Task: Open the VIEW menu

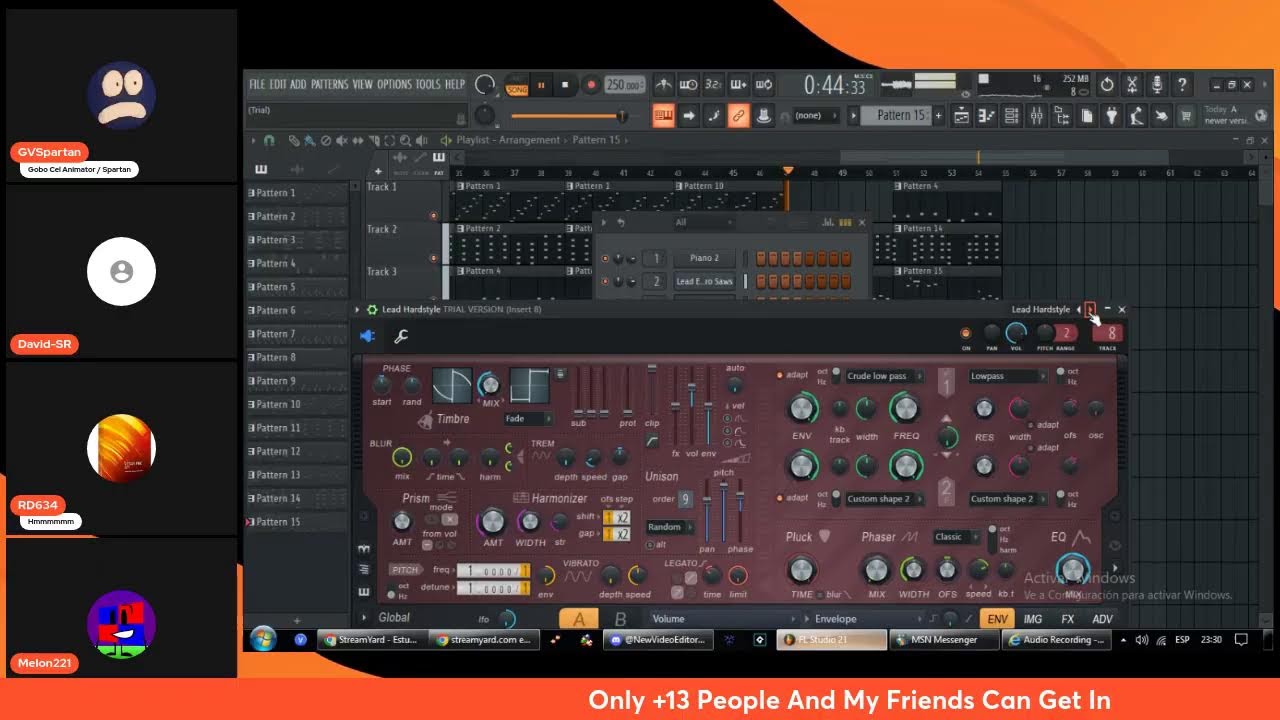Action: [x=362, y=85]
